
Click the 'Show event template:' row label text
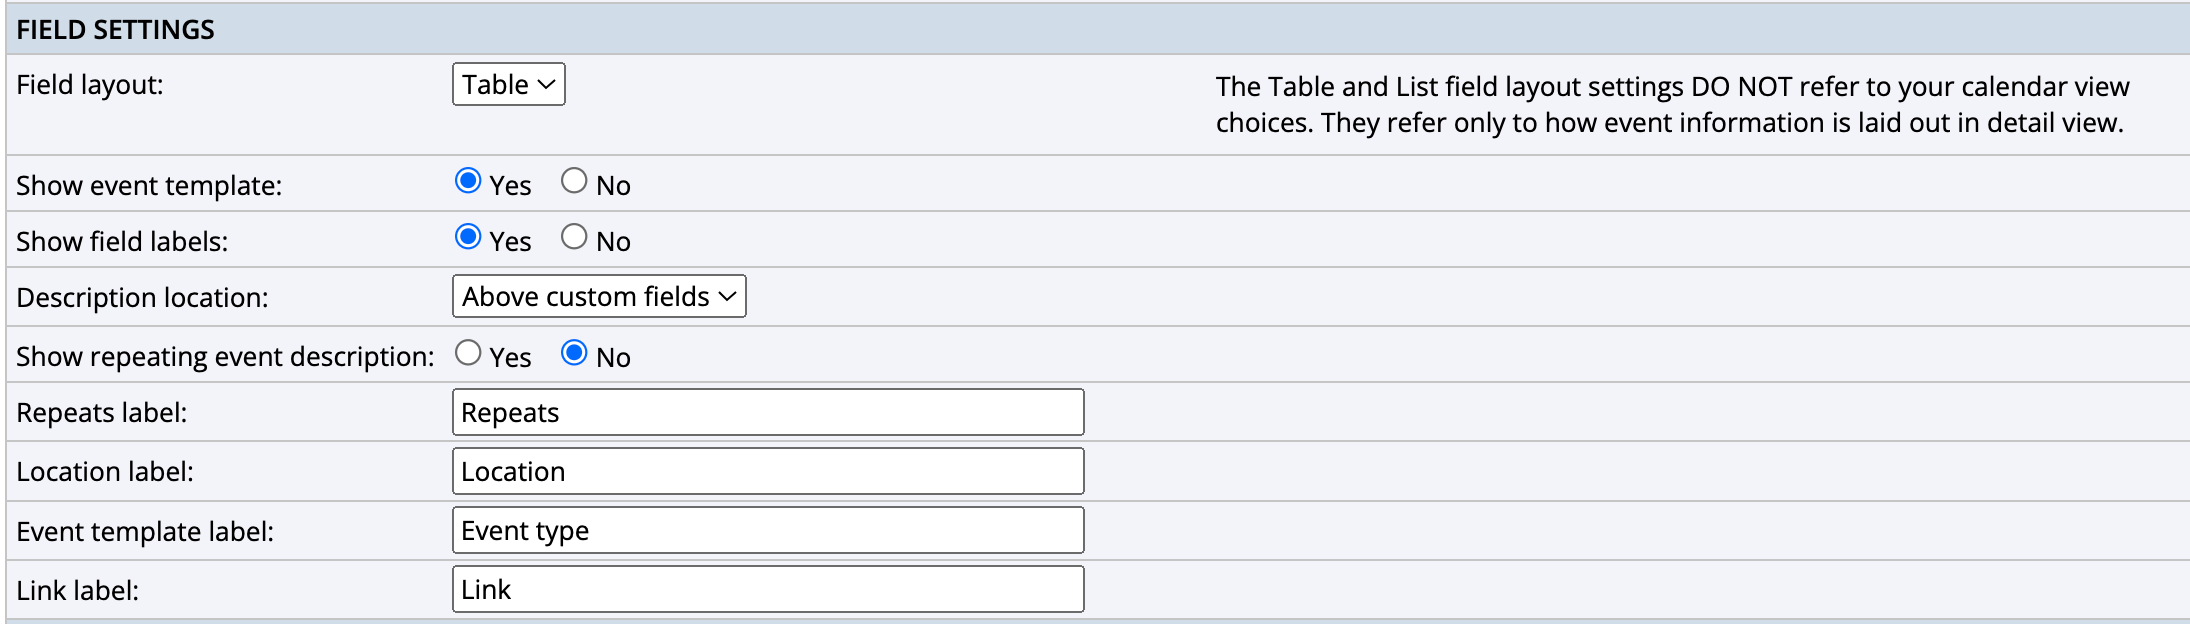(x=149, y=186)
